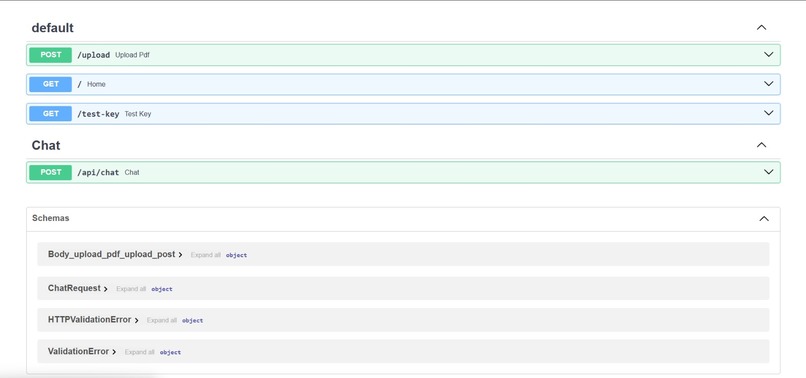Screen dimensions: 806x378
Task: Click the 'object' label of ValidationError
Action: click(170, 353)
